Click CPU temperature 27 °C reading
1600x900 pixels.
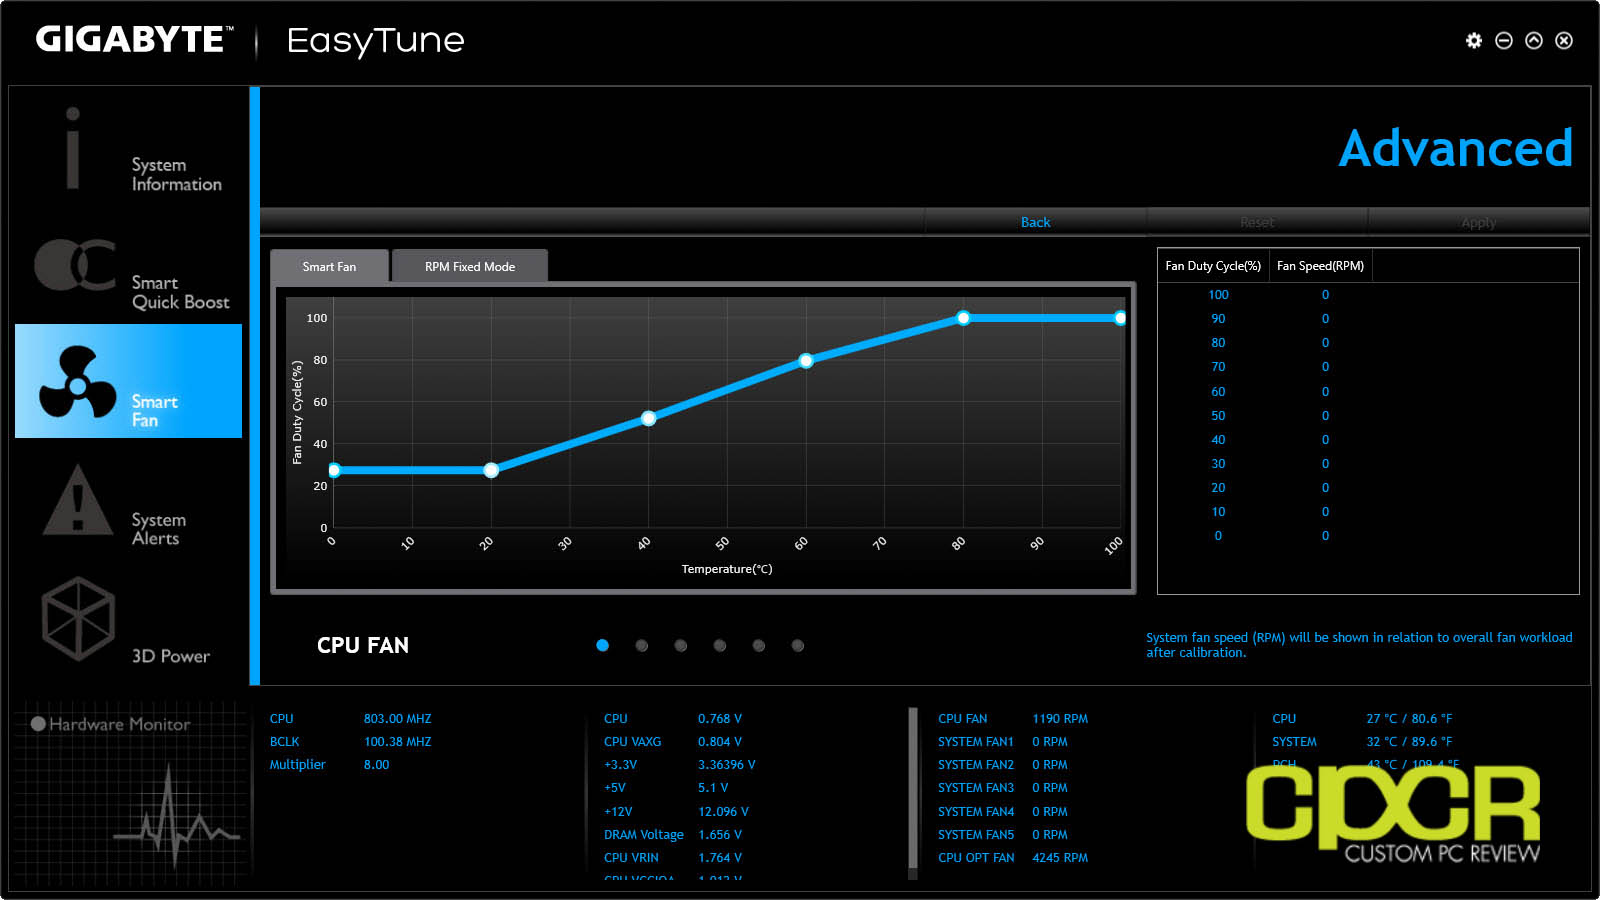[1409, 719]
